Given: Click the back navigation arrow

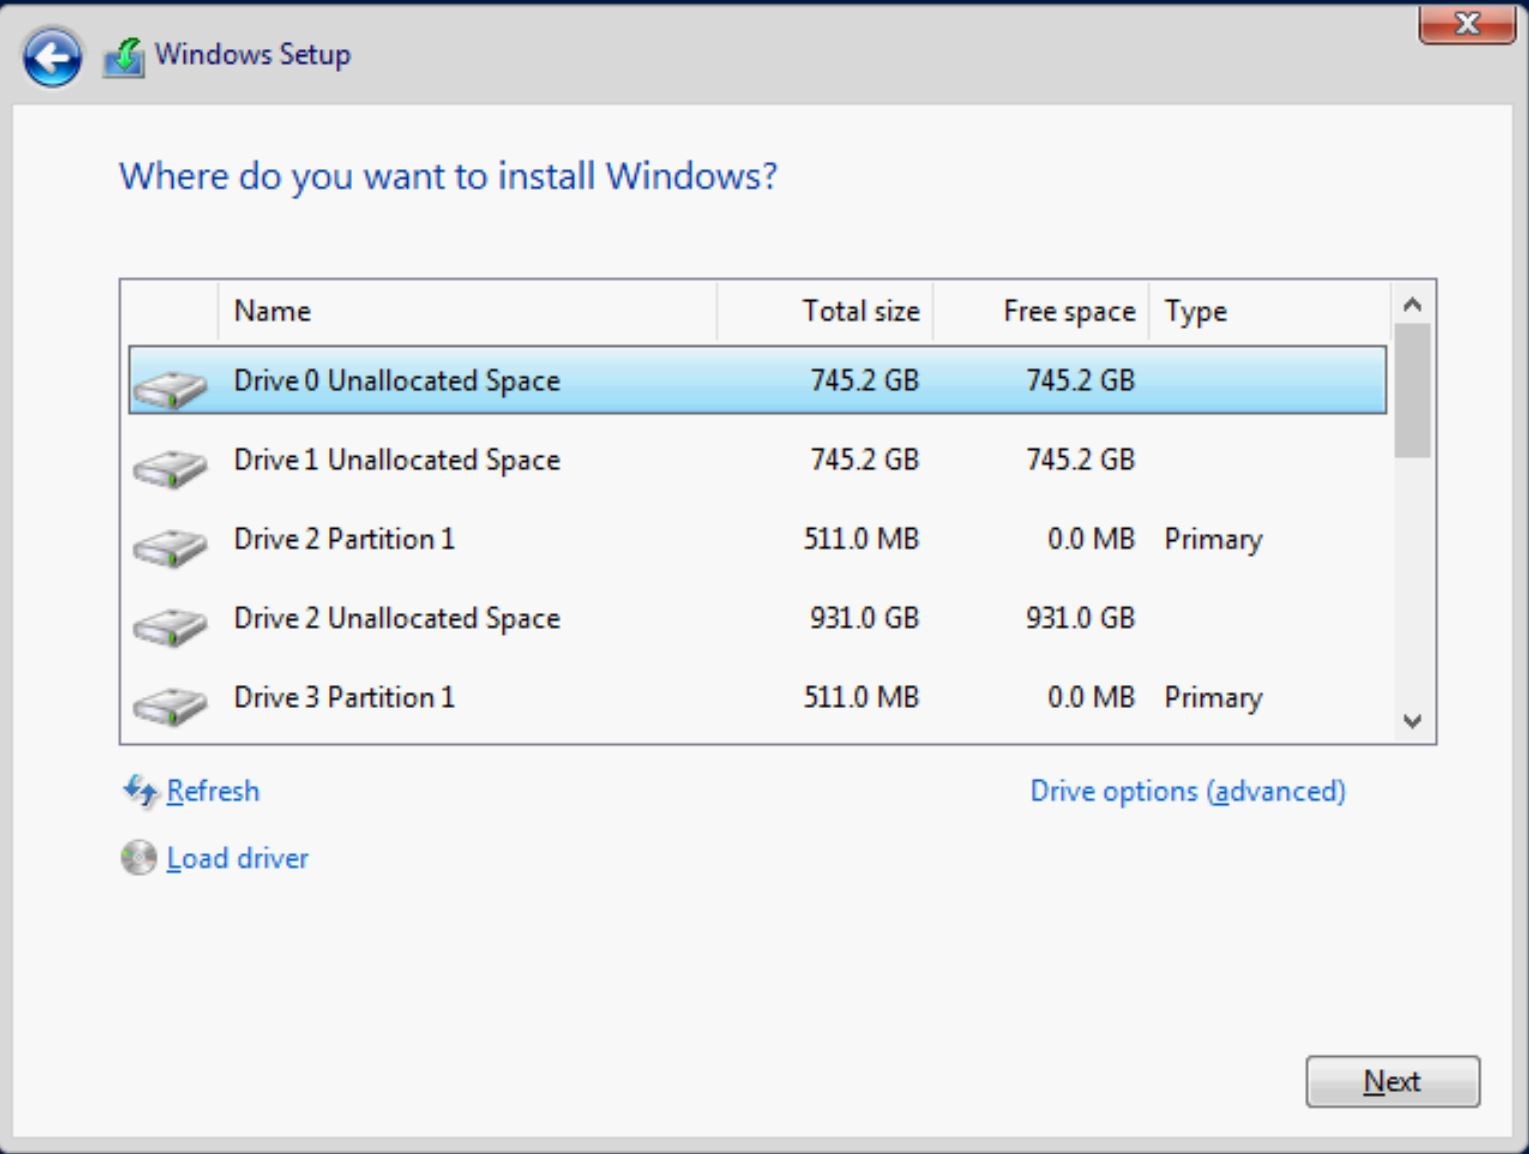Looking at the screenshot, I should pyautogui.click(x=51, y=56).
